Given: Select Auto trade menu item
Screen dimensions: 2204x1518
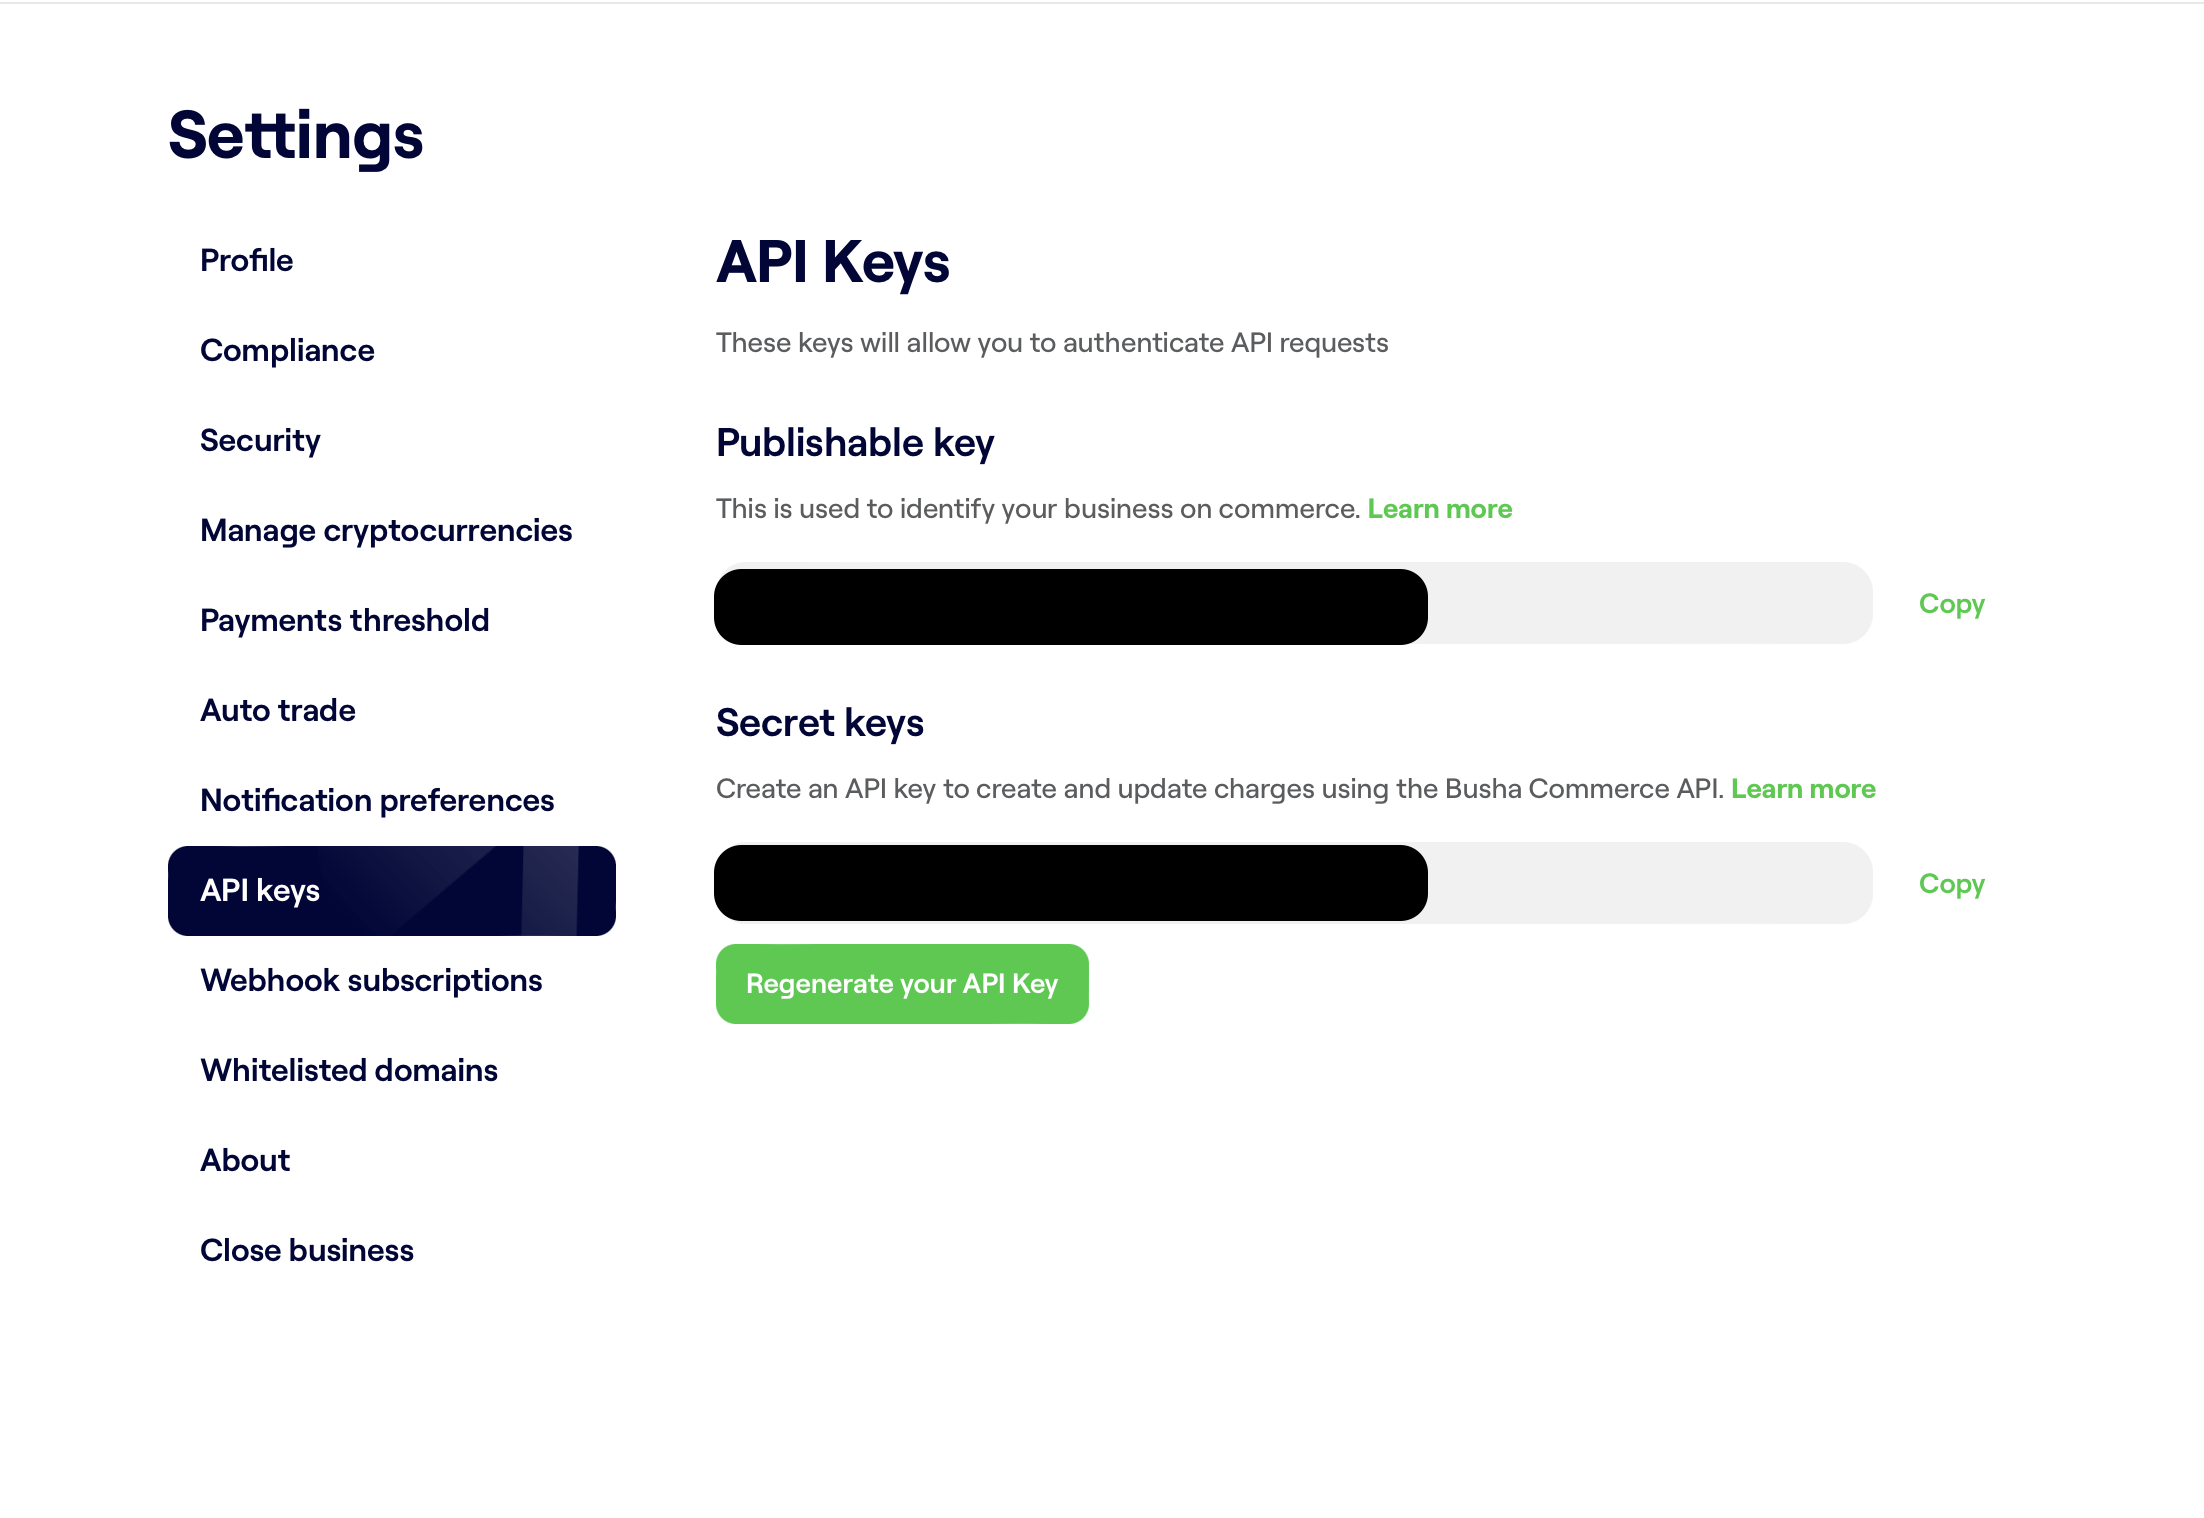Looking at the screenshot, I should coord(278,710).
